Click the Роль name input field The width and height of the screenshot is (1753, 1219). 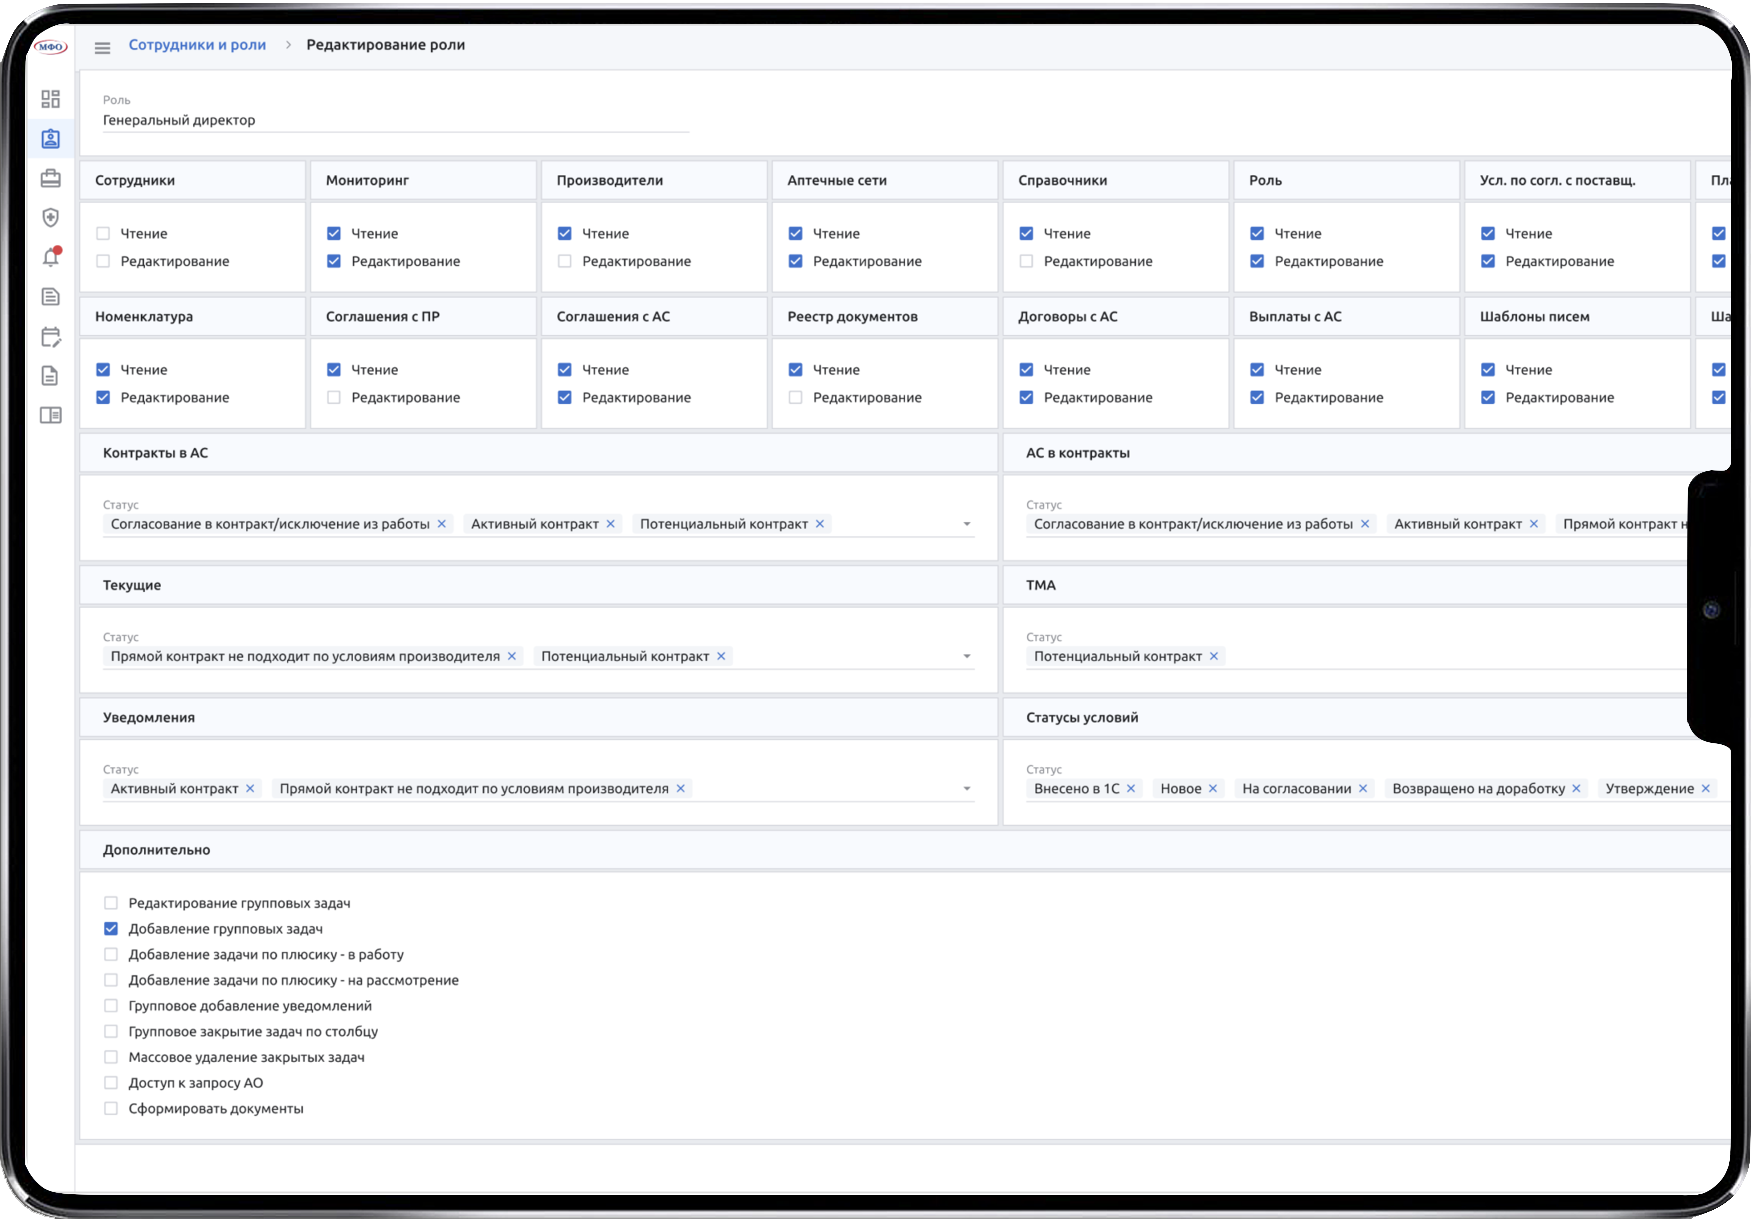(395, 120)
